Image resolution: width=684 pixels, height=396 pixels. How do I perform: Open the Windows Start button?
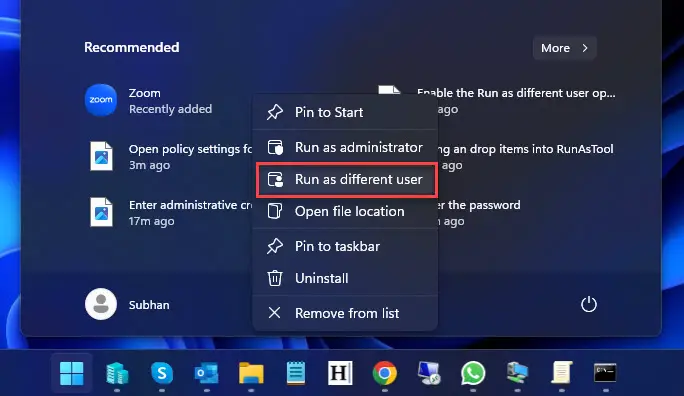[x=72, y=373]
